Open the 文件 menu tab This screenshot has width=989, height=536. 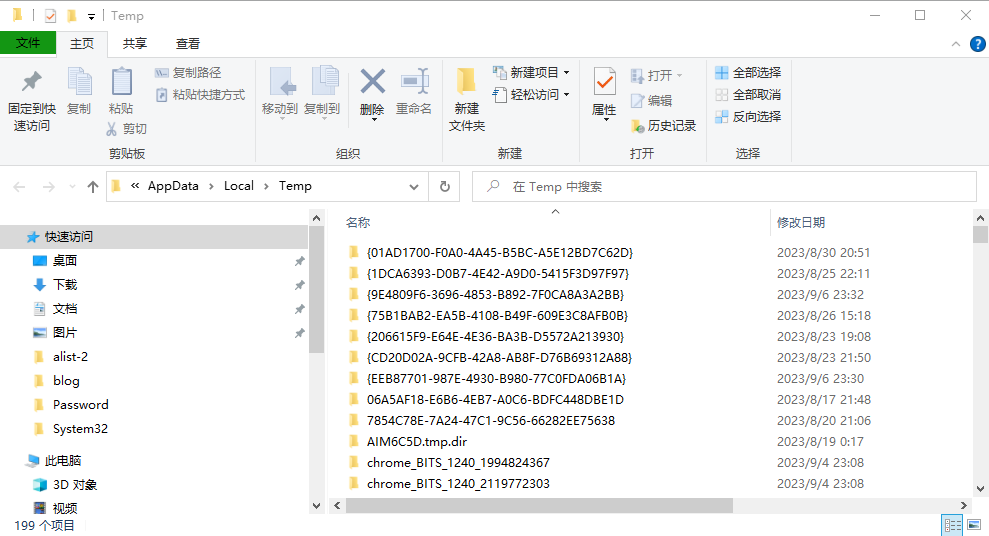coord(28,44)
